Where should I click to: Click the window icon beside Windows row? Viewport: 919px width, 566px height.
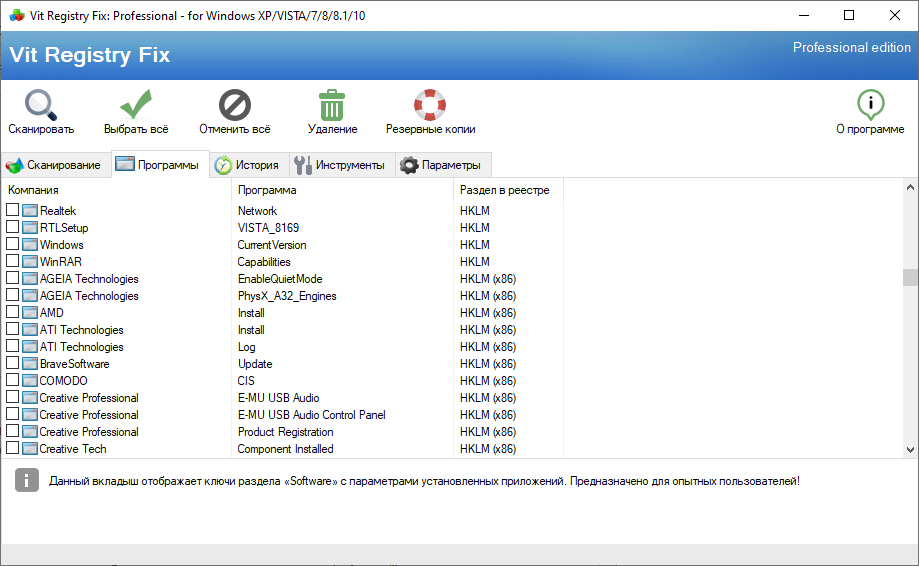point(30,244)
